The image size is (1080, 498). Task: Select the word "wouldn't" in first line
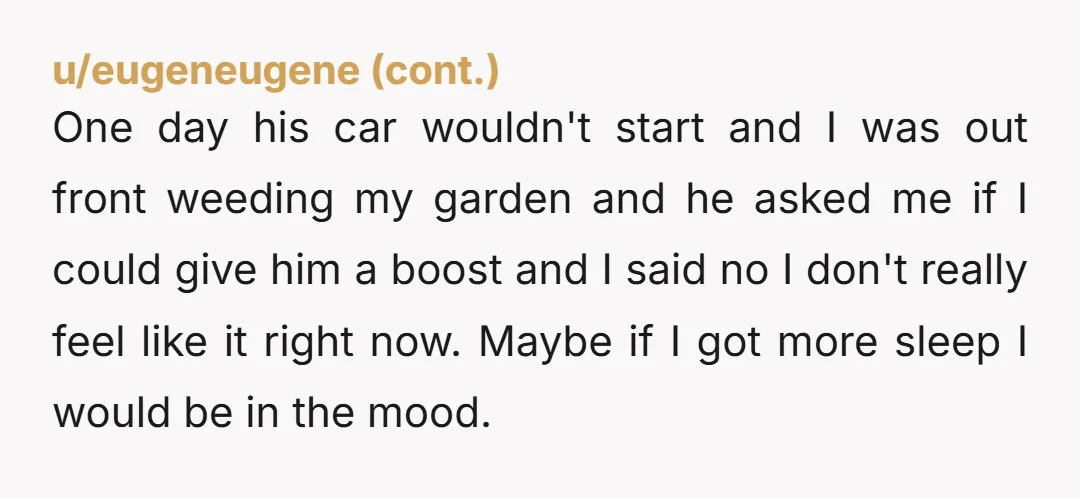(507, 129)
